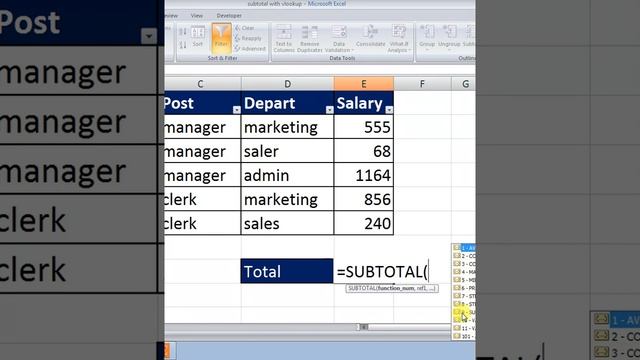Choose option 3 in function_num list
The height and width of the screenshot is (360, 640).
tap(464, 264)
